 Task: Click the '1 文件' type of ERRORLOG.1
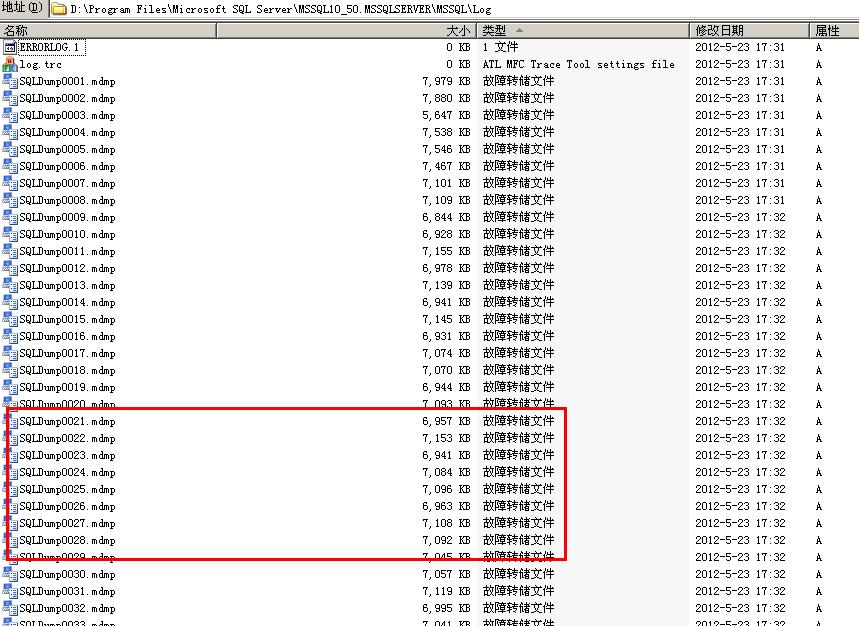pyautogui.click(x=500, y=47)
